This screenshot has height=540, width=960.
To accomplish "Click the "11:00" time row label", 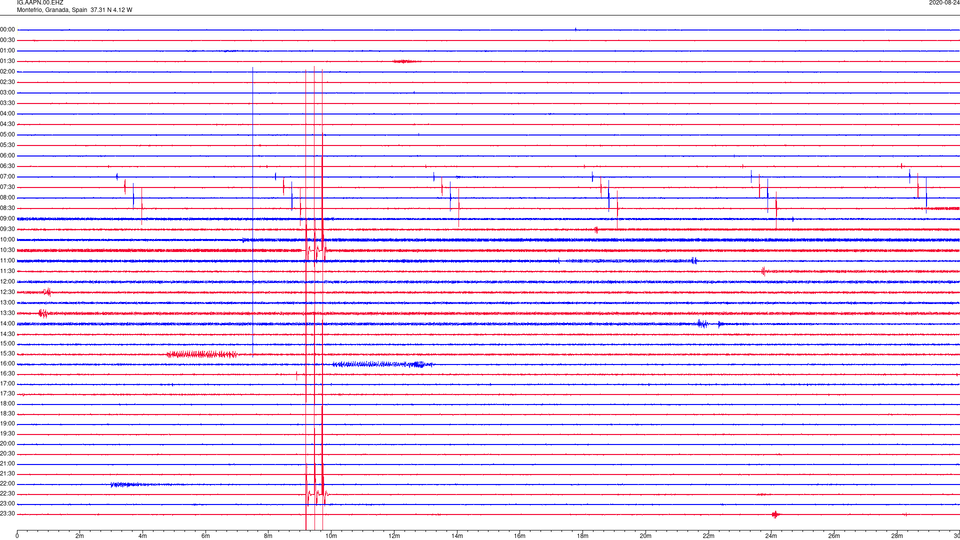I will [8, 261].
